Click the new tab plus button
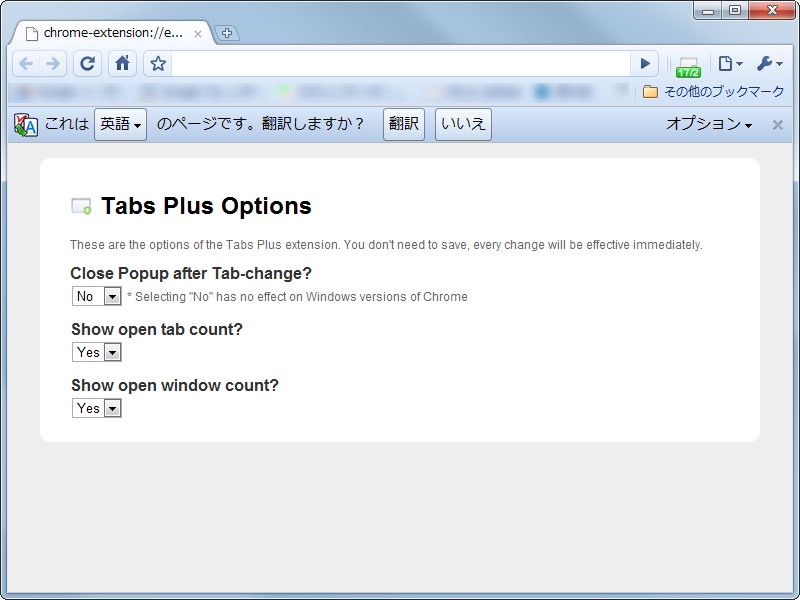The height and width of the screenshot is (600, 800). (x=227, y=33)
